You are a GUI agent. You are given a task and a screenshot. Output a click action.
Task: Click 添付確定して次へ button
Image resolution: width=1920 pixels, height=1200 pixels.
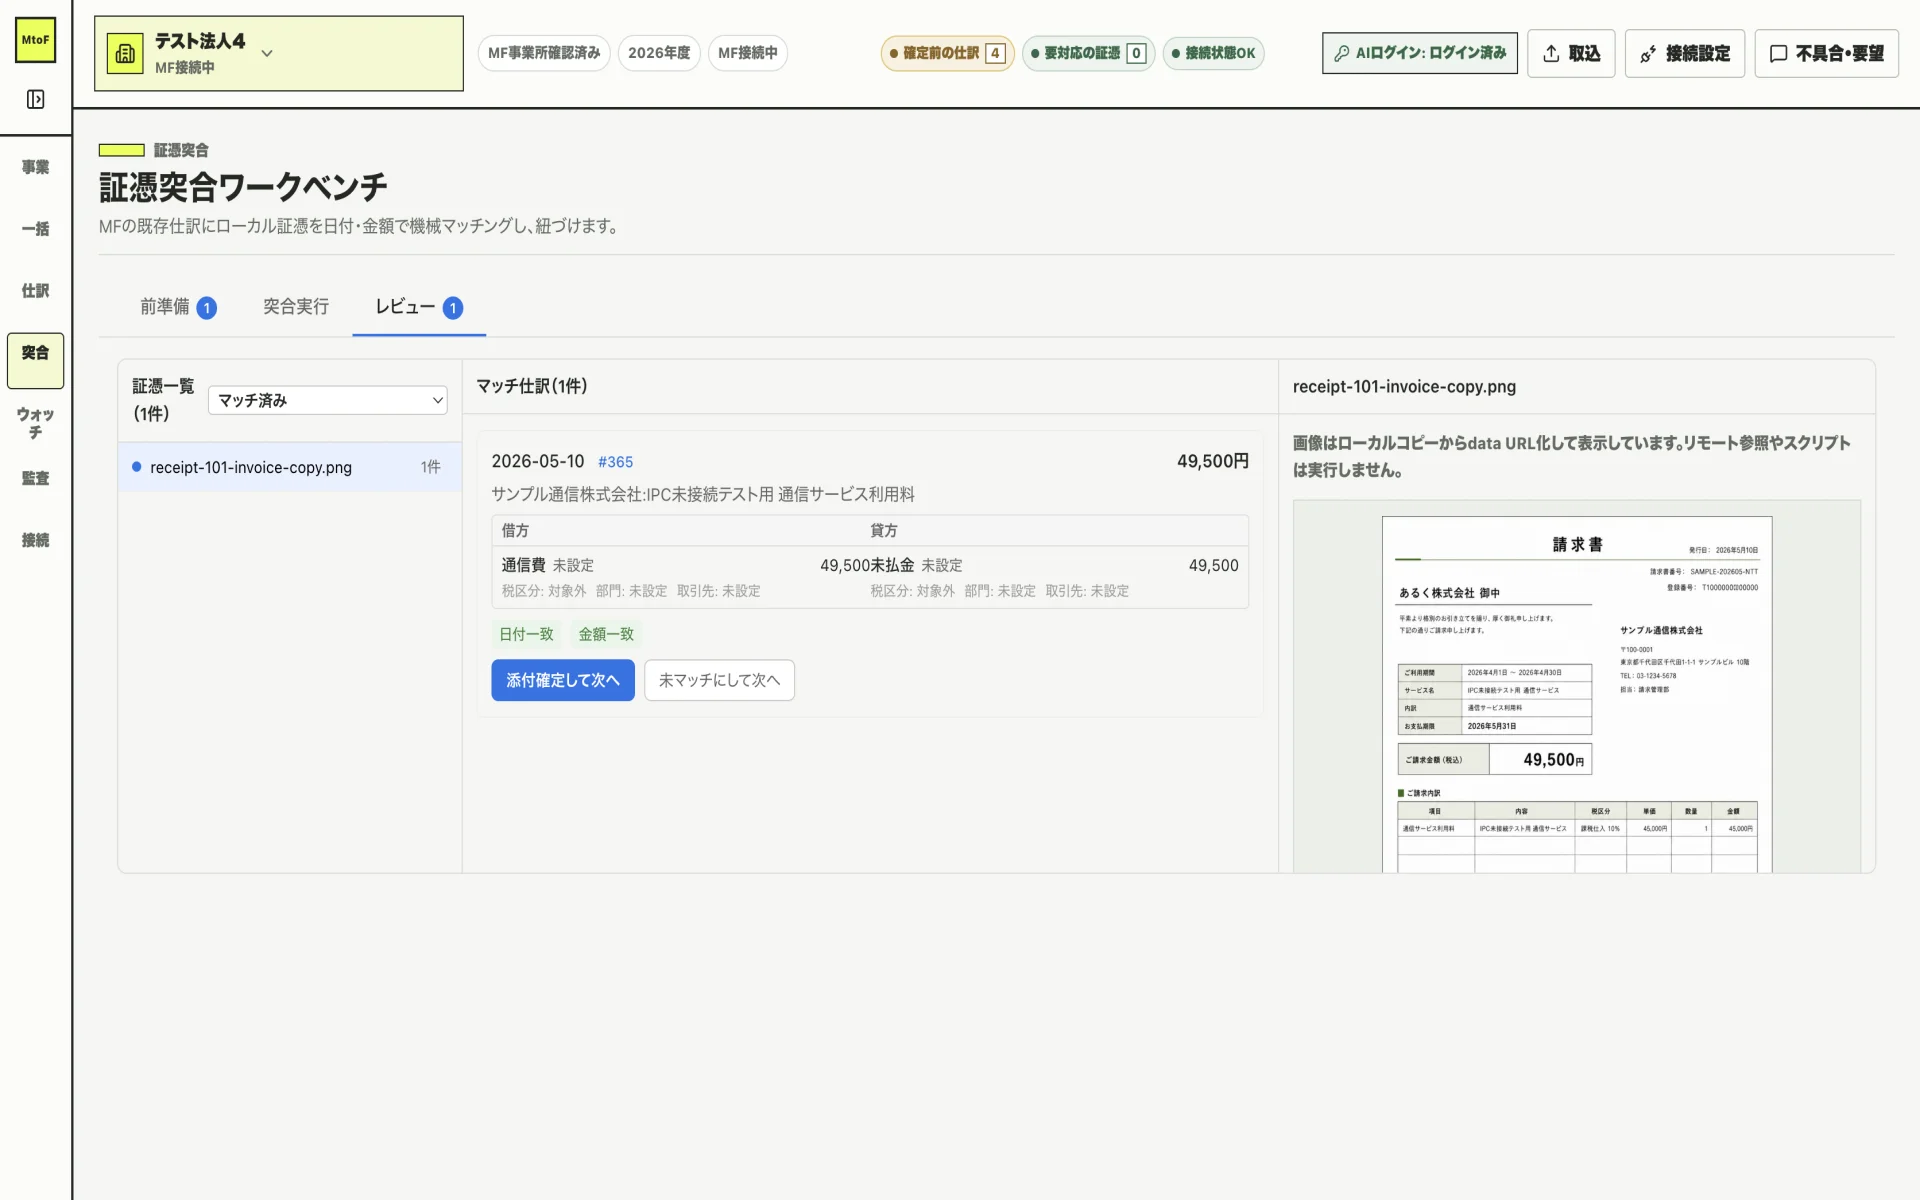563,680
